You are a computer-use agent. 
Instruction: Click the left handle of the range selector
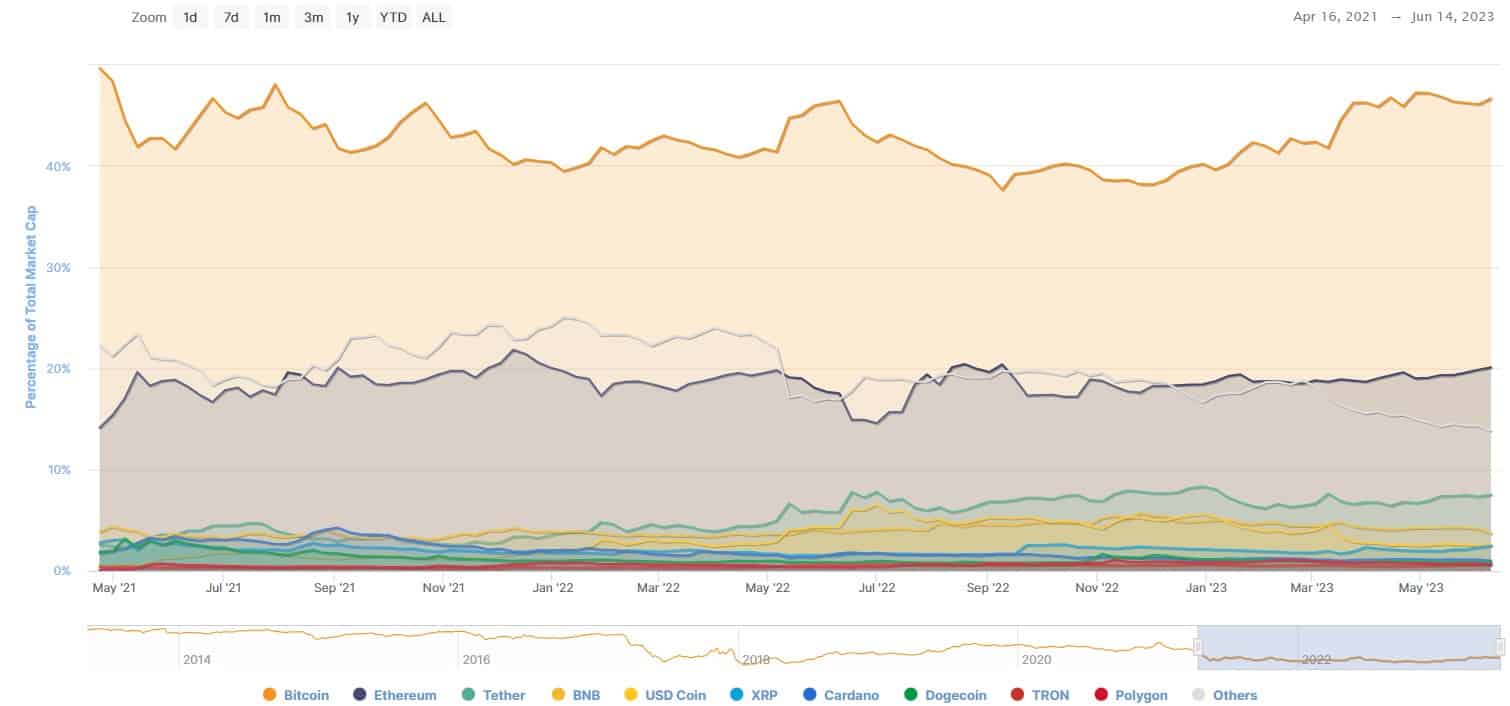pos(1197,645)
